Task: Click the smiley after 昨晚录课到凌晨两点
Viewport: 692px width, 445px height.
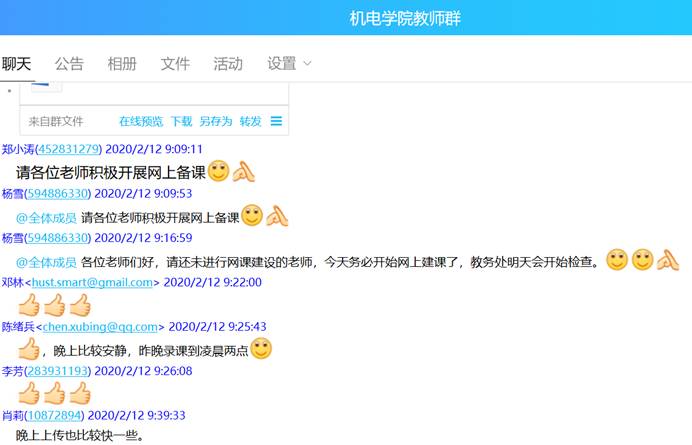Action: [261, 349]
